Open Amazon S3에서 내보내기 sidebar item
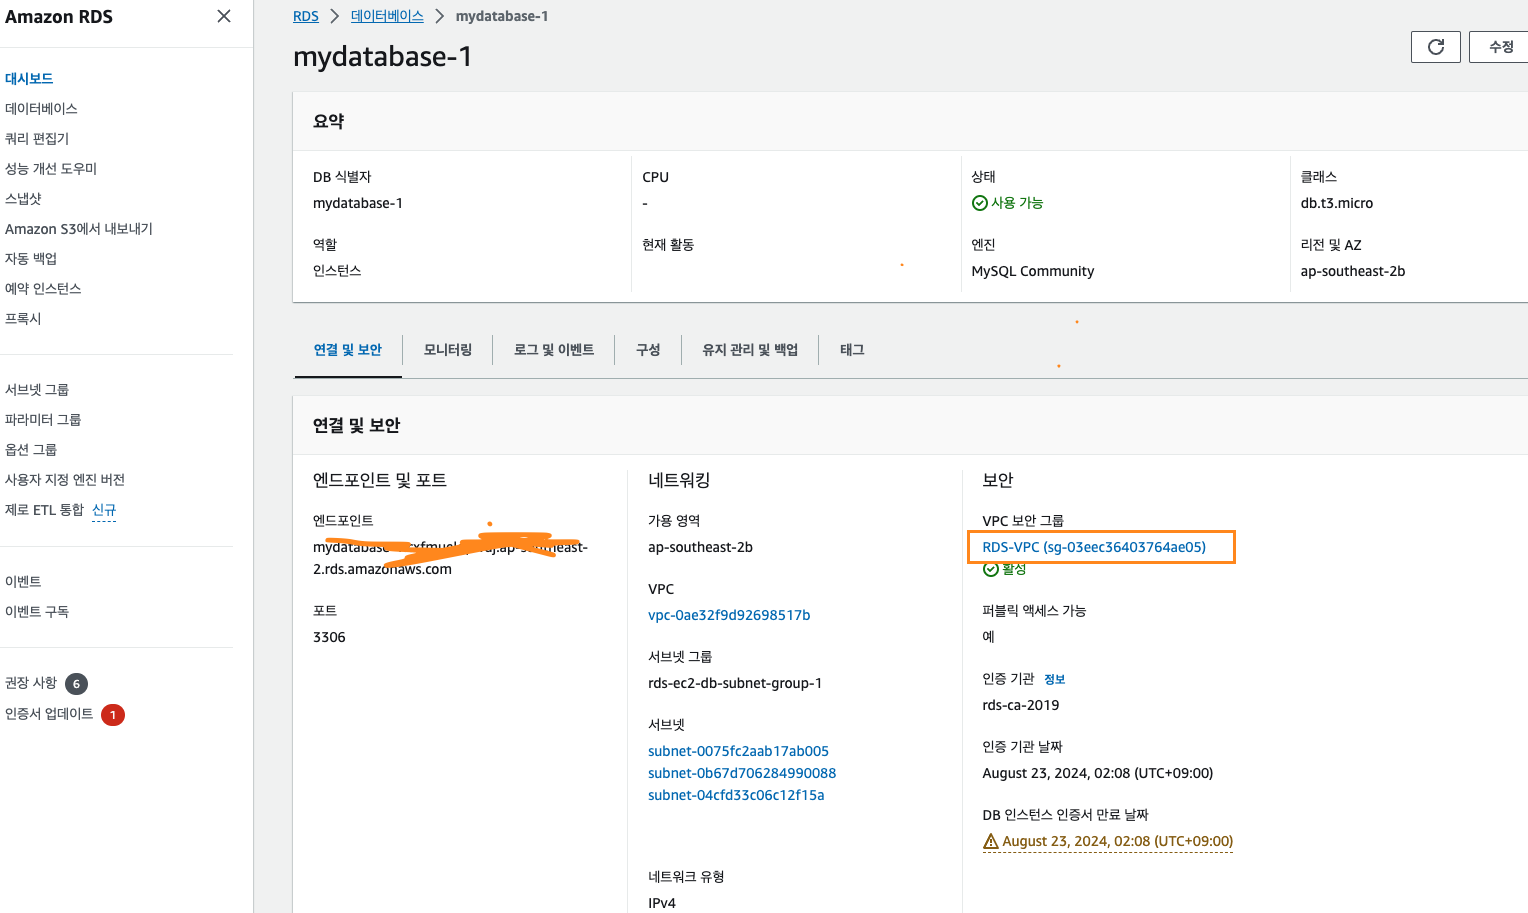 pyautogui.click(x=79, y=228)
